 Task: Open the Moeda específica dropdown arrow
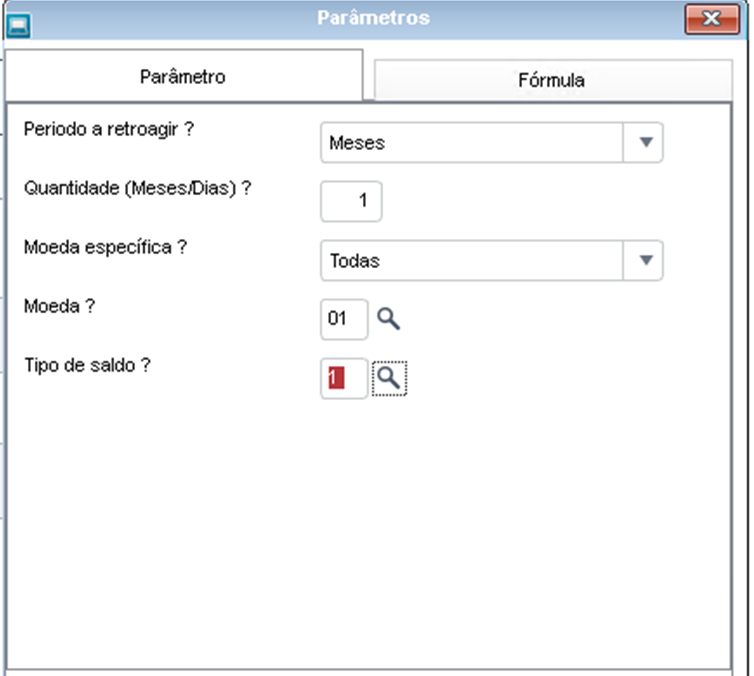[x=645, y=260]
